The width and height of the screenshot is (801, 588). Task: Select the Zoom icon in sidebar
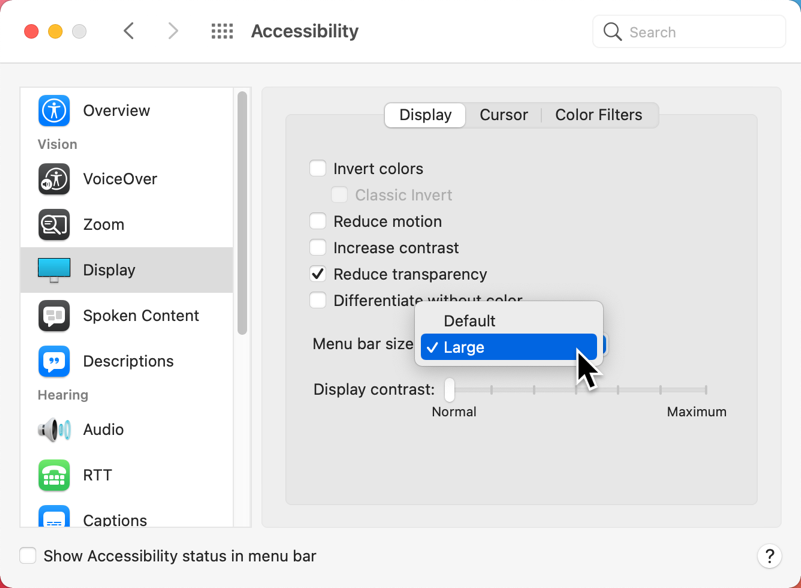click(54, 224)
